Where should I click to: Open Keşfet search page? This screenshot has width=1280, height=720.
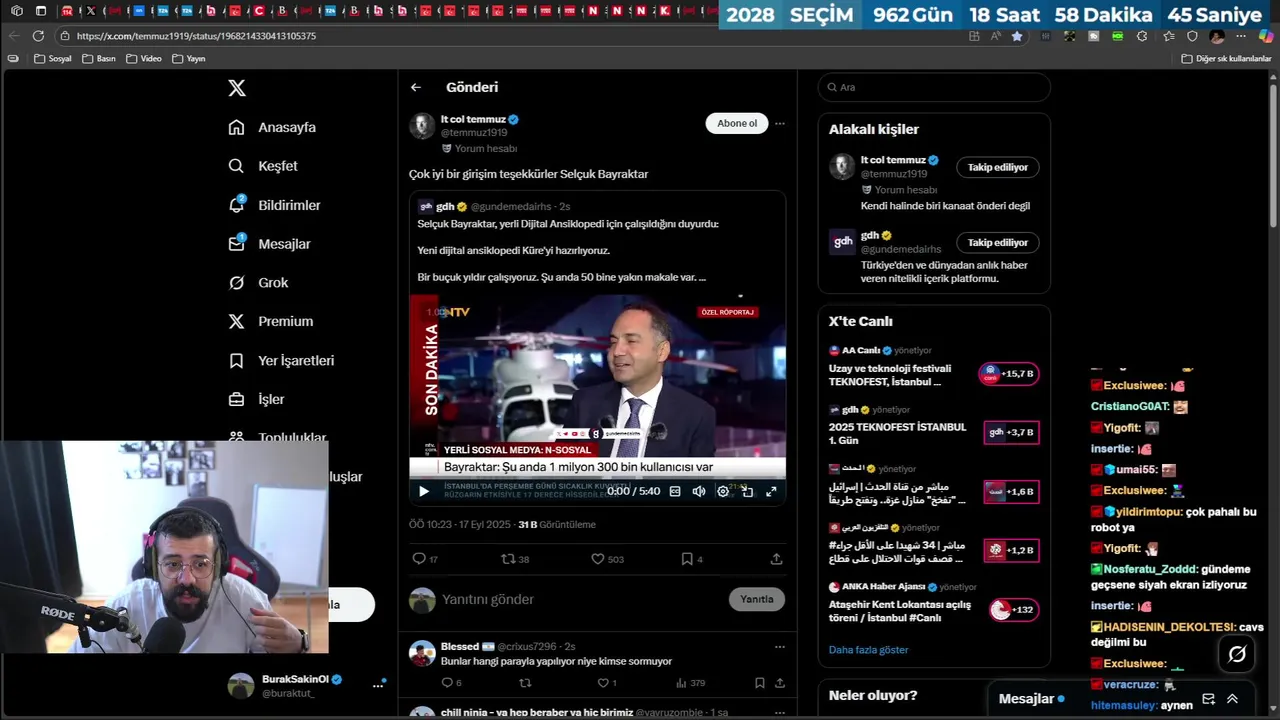pyautogui.click(x=263, y=166)
